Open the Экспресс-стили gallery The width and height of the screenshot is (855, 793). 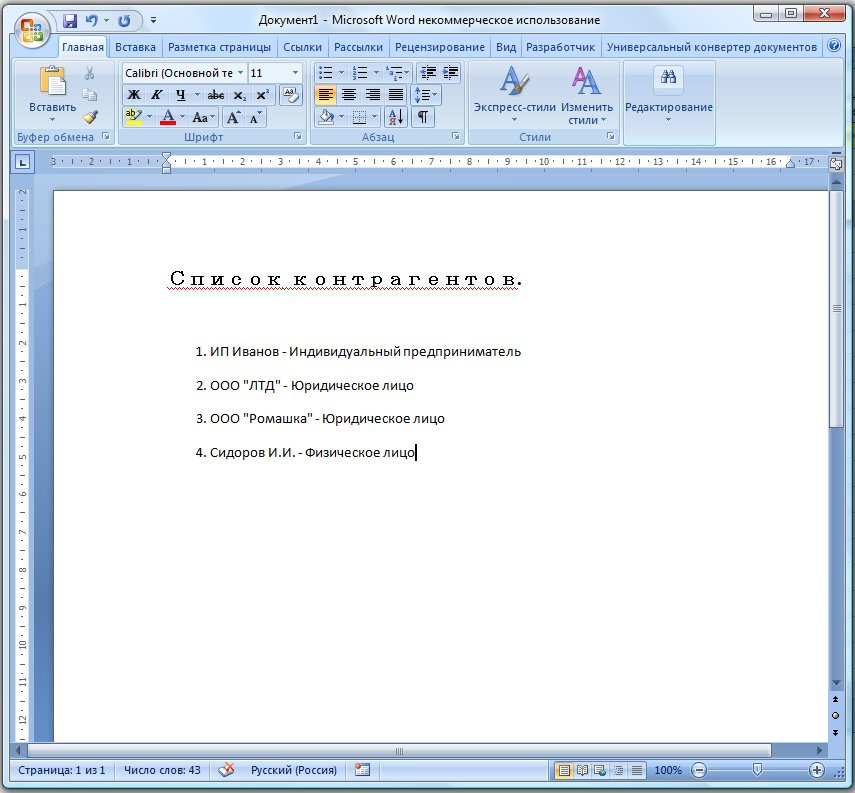(514, 93)
